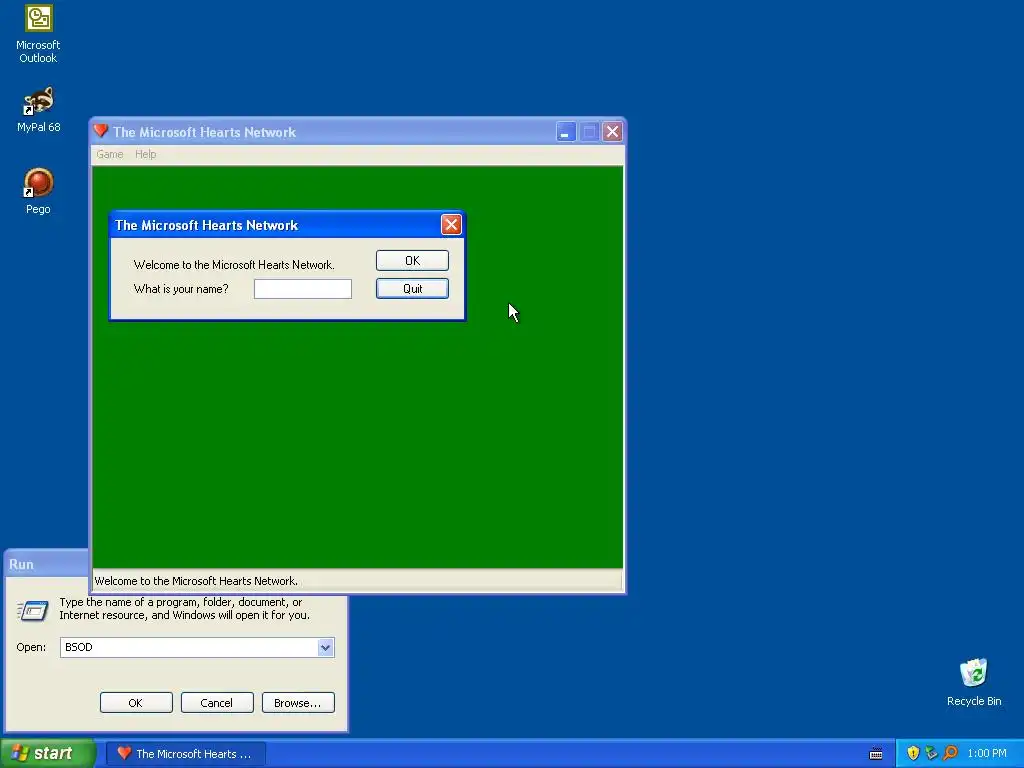The image size is (1024, 768).
Task: Select the Recycle Bin icon
Action: coord(973,682)
